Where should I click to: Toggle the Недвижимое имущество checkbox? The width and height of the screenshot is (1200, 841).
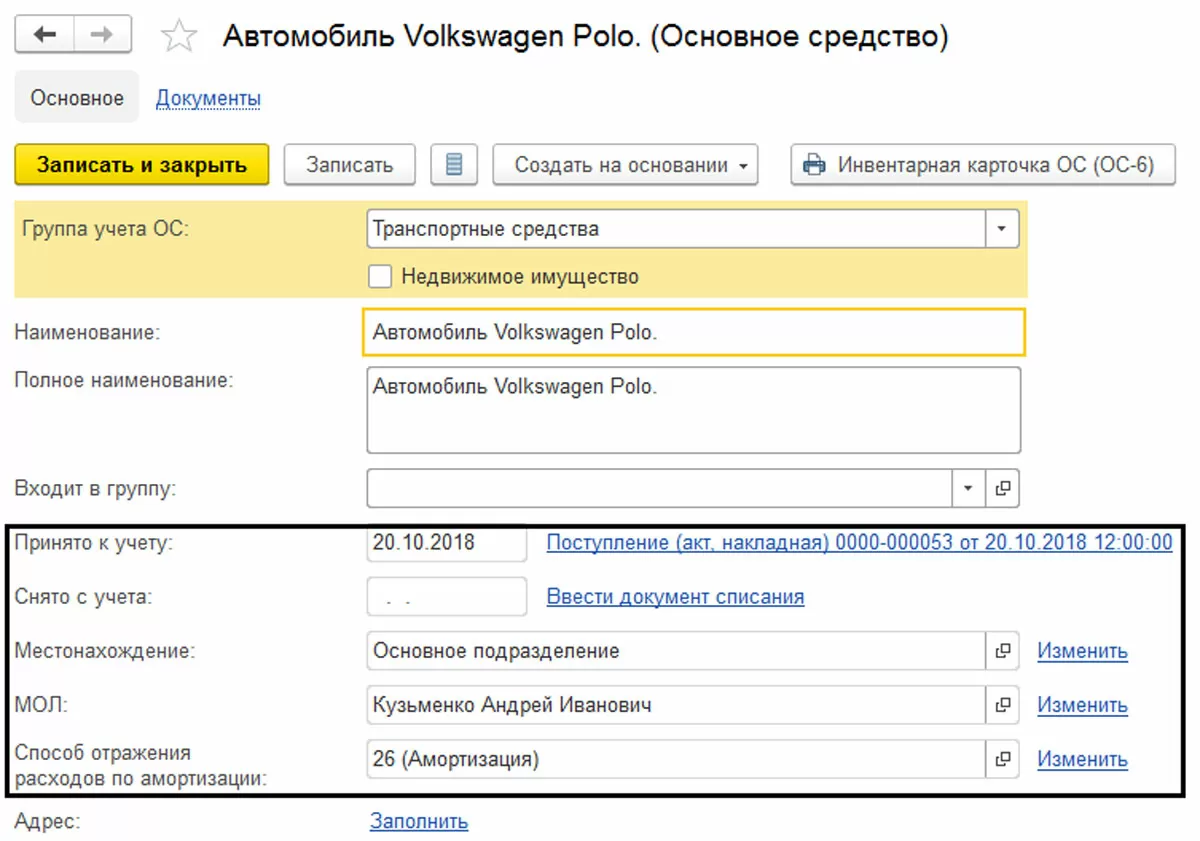pyautogui.click(x=380, y=277)
